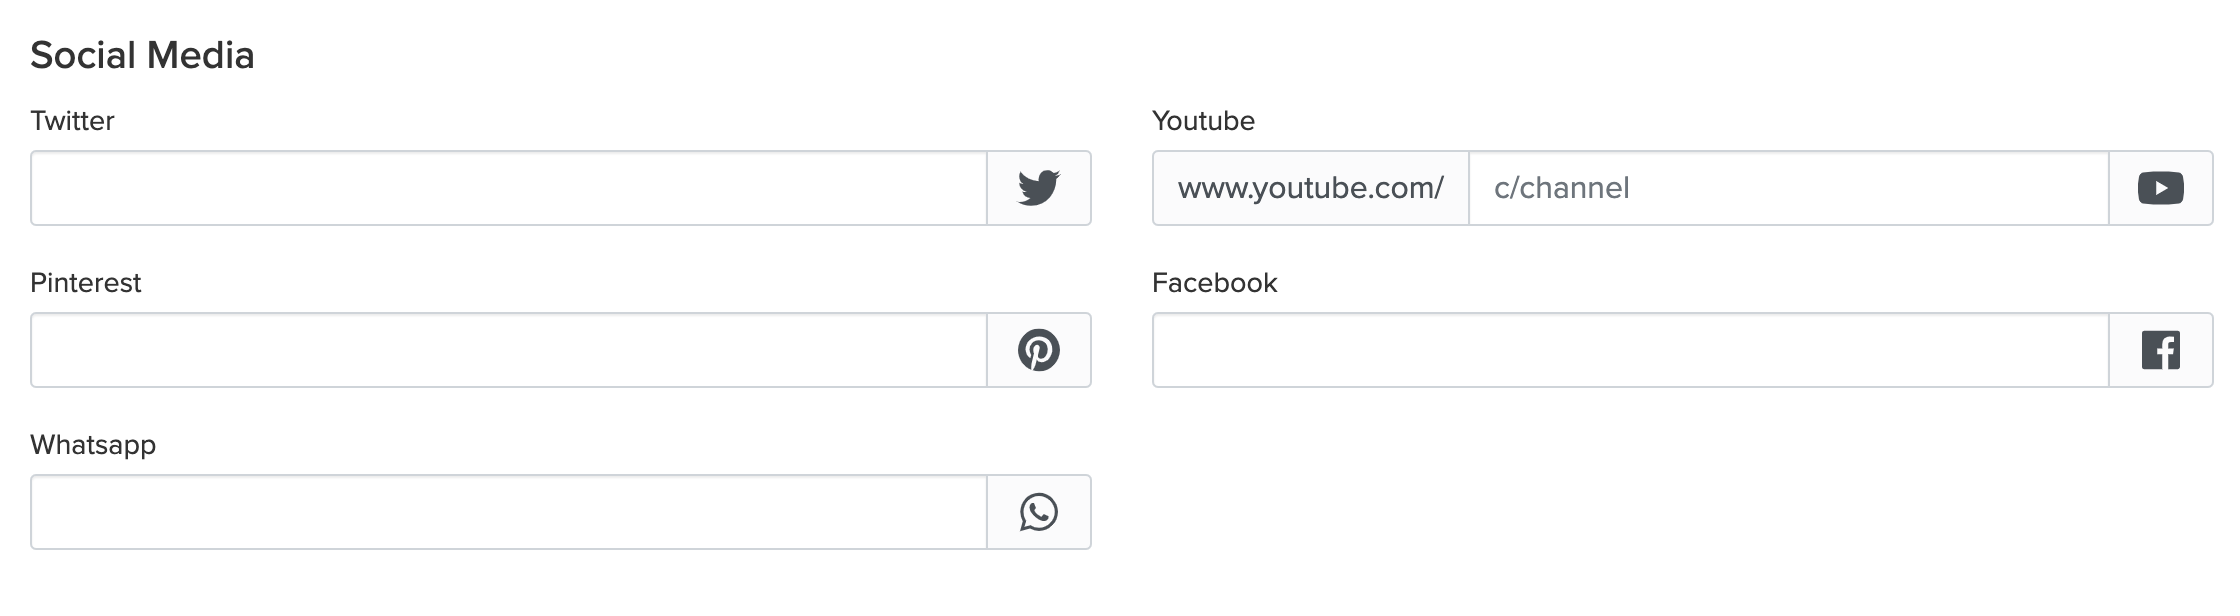The width and height of the screenshot is (2240, 616).
Task: Focus the Whatsapp input field
Action: [x=508, y=512]
